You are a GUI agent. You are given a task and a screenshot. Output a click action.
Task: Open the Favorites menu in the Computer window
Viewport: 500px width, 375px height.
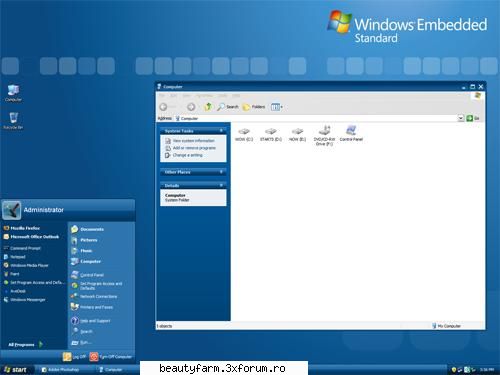pos(204,96)
